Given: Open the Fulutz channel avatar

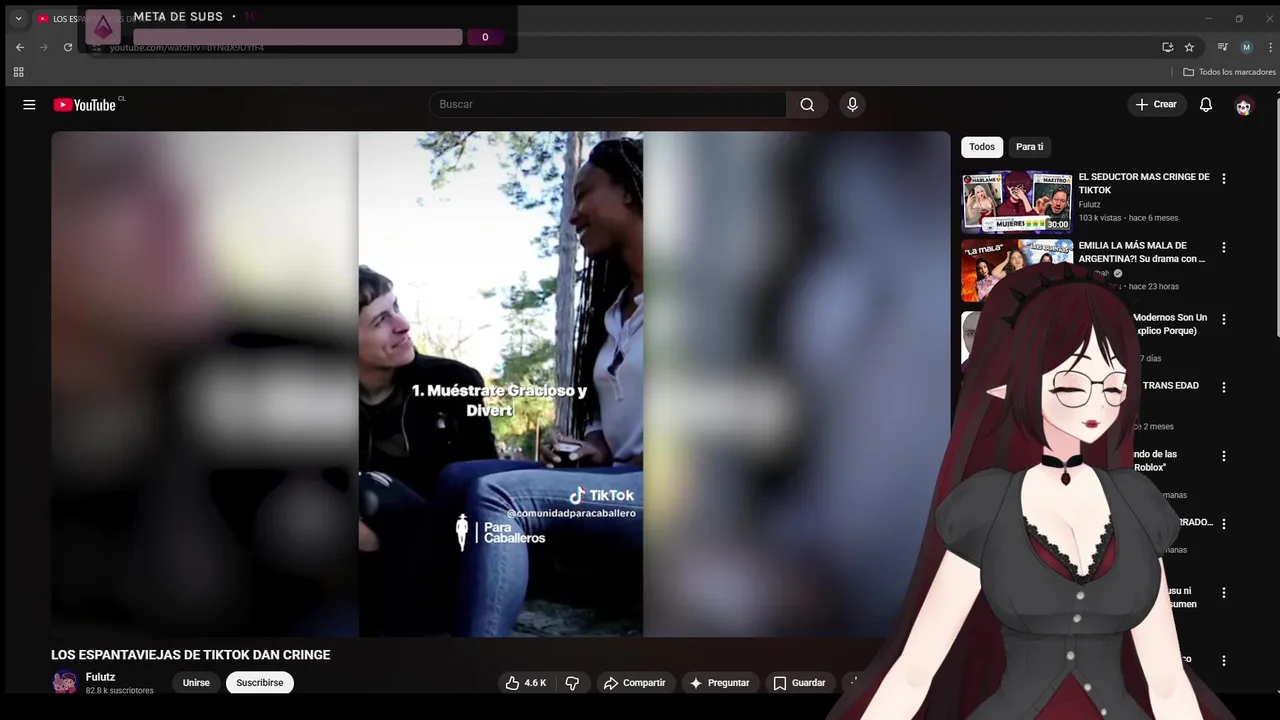Looking at the screenshot, I should click(x=65, y=683).
